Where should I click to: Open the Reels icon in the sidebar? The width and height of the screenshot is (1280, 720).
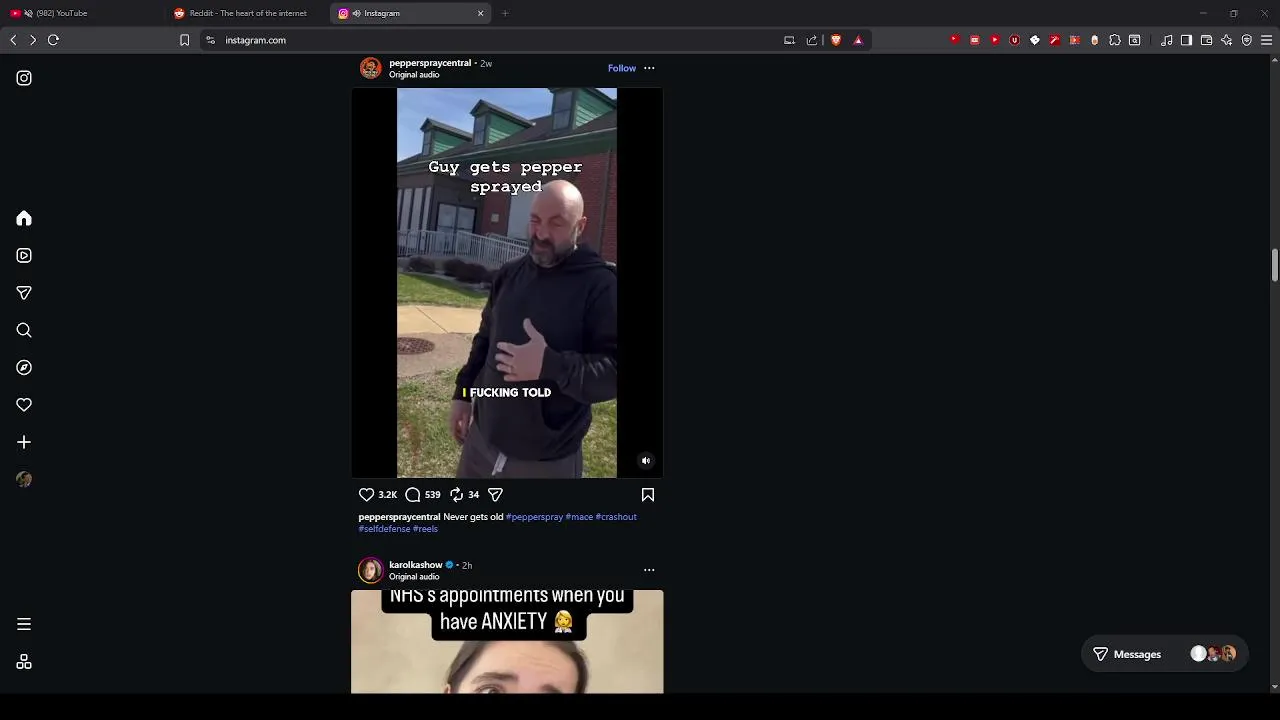click(24, 256)
